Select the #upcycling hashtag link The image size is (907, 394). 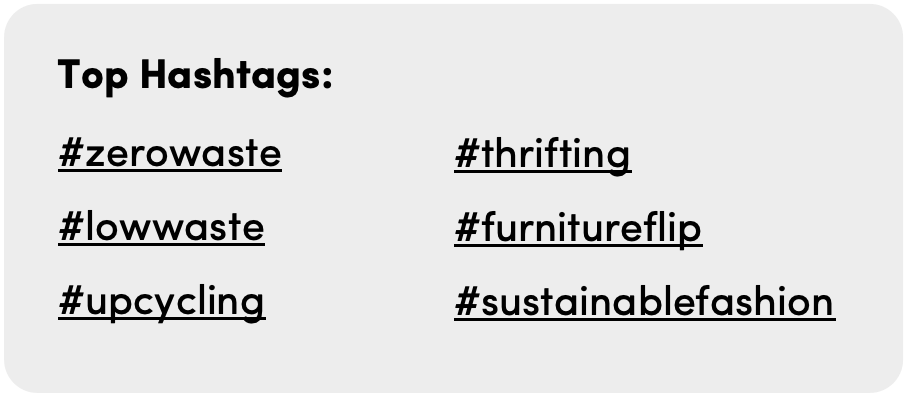162,303
